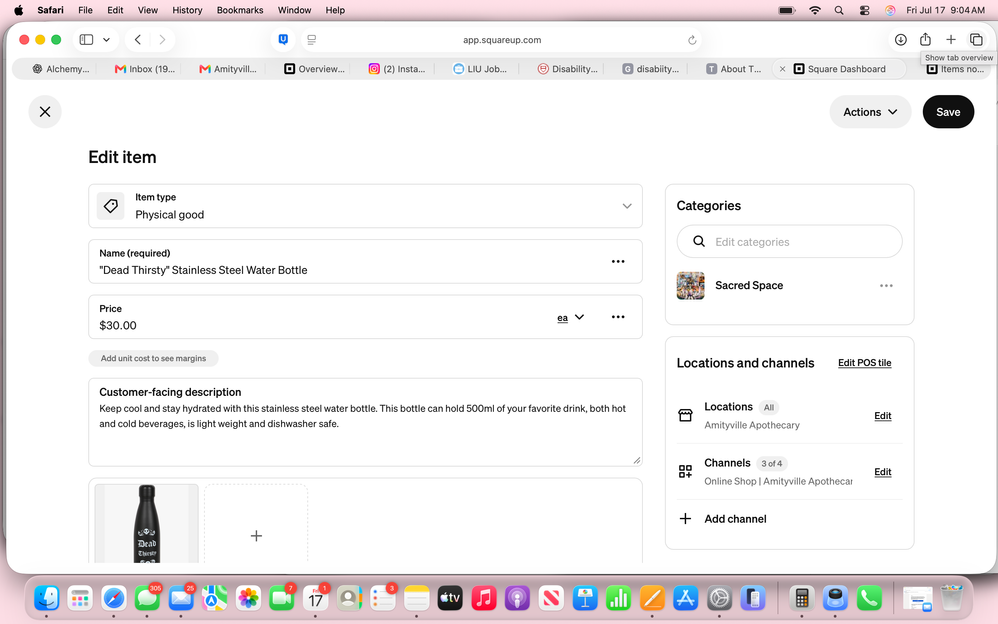
Task: Select the Dead Thirsty bottle image thumbnail
Action: click(146, 523)
